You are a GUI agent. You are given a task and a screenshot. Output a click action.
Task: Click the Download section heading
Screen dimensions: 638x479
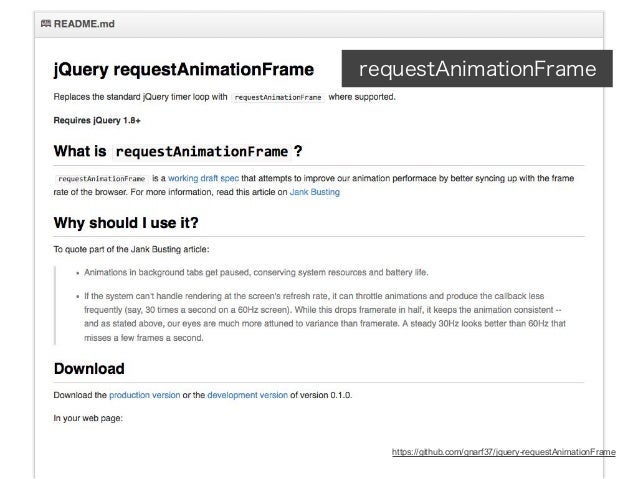point(89,369)
